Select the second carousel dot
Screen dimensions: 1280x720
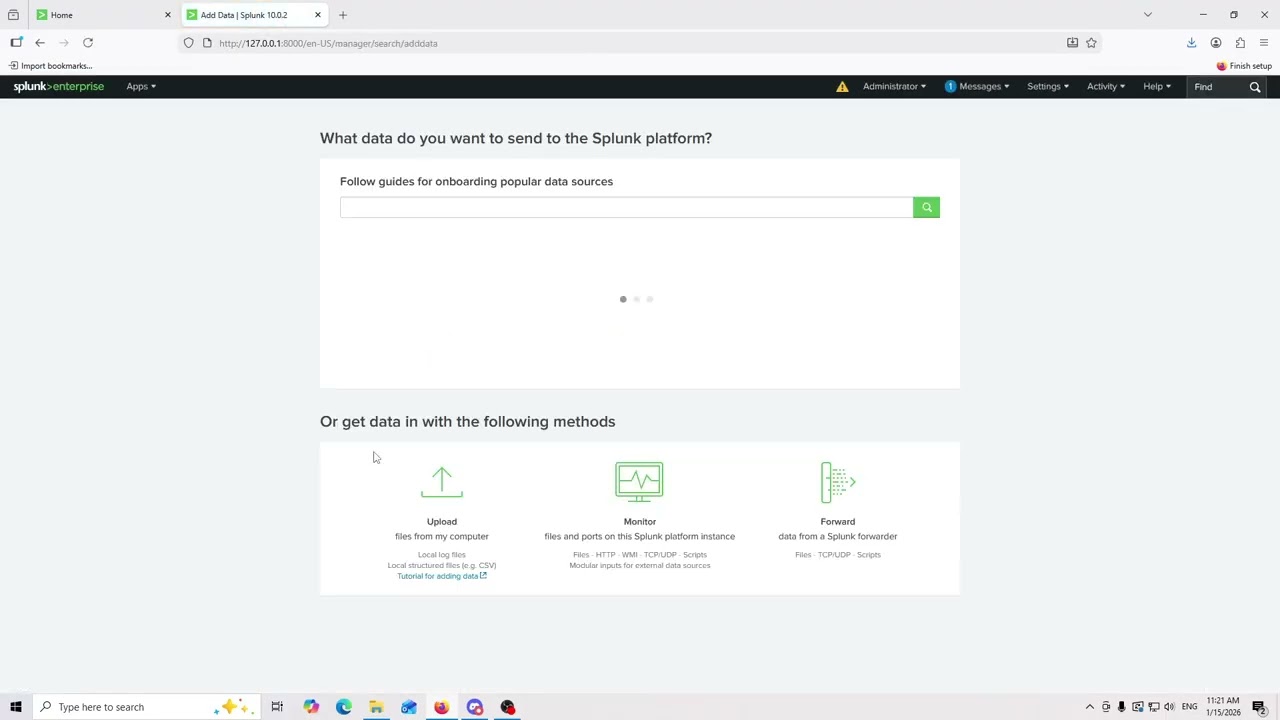[x=636, y=299]
